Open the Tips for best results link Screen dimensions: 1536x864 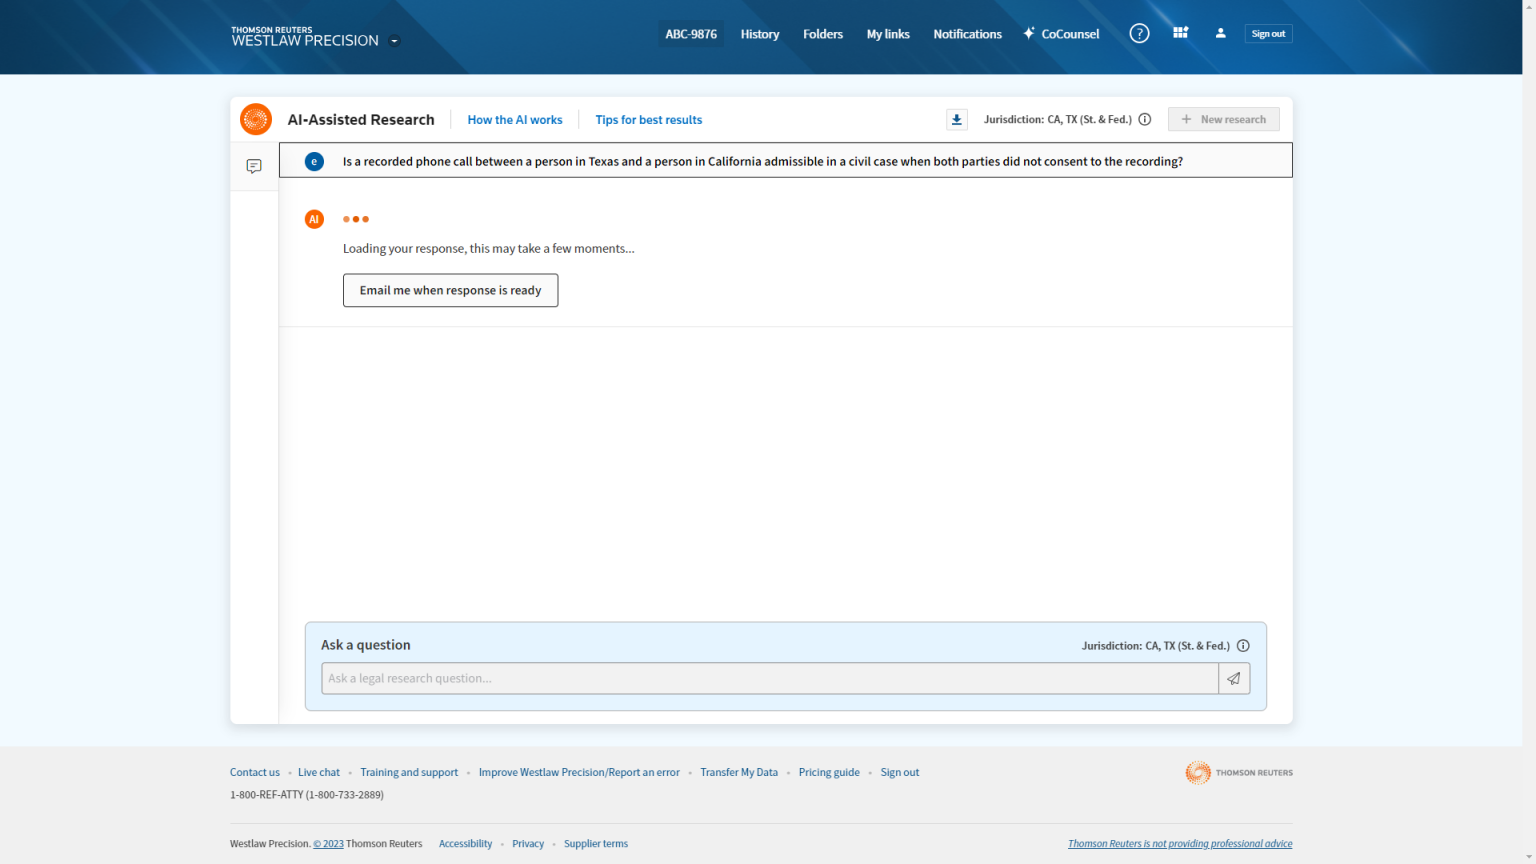pos(648,119)
